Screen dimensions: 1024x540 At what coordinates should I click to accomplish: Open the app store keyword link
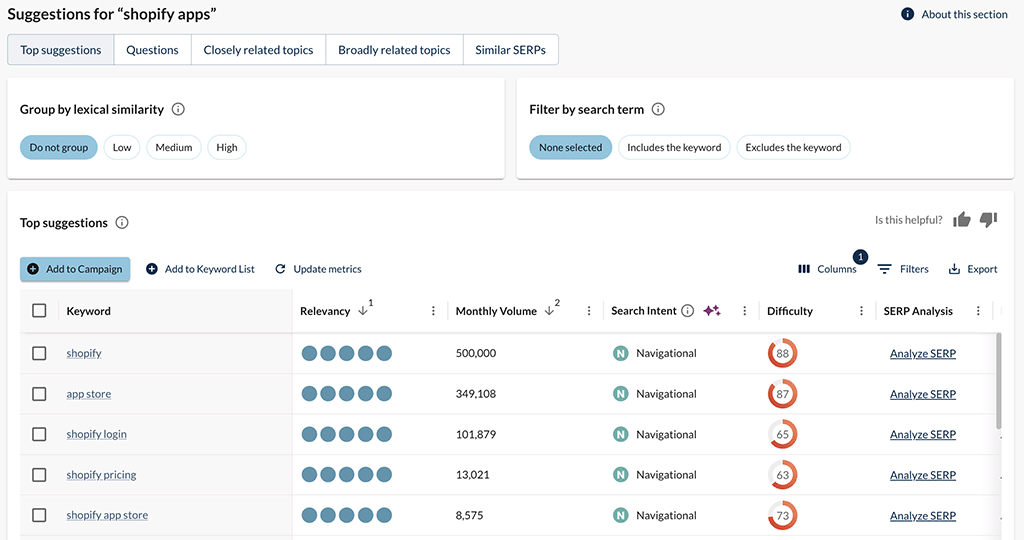tap(89, 394)
